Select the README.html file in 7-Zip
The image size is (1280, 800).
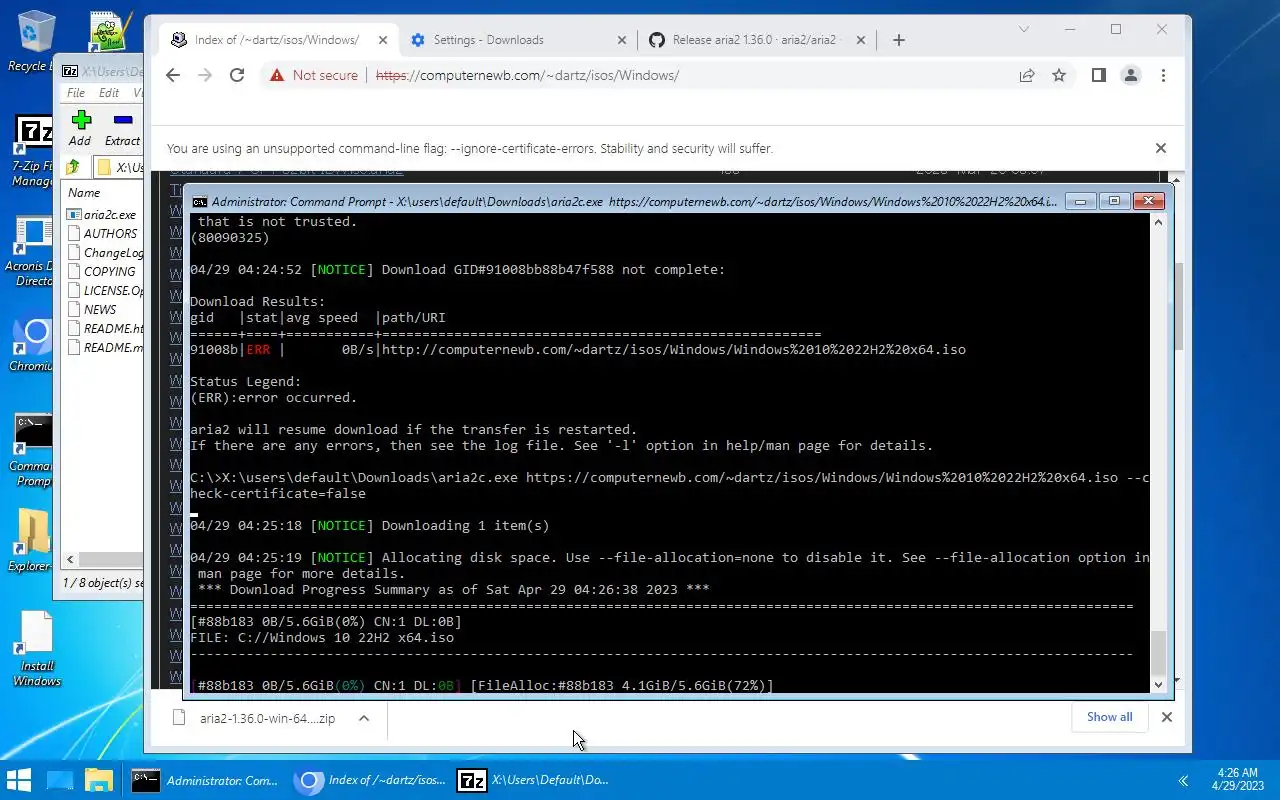click(106, 328)
